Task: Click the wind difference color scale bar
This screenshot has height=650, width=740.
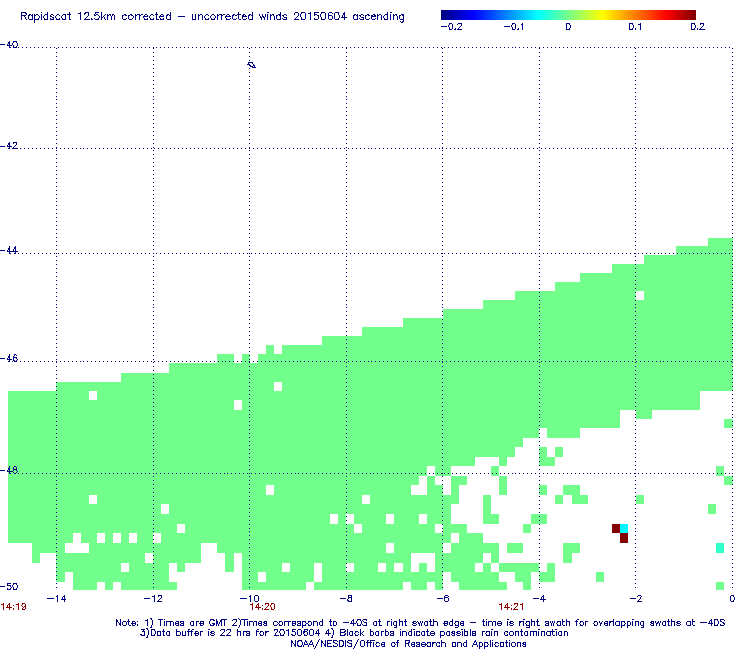Action: tap(568, 15)
